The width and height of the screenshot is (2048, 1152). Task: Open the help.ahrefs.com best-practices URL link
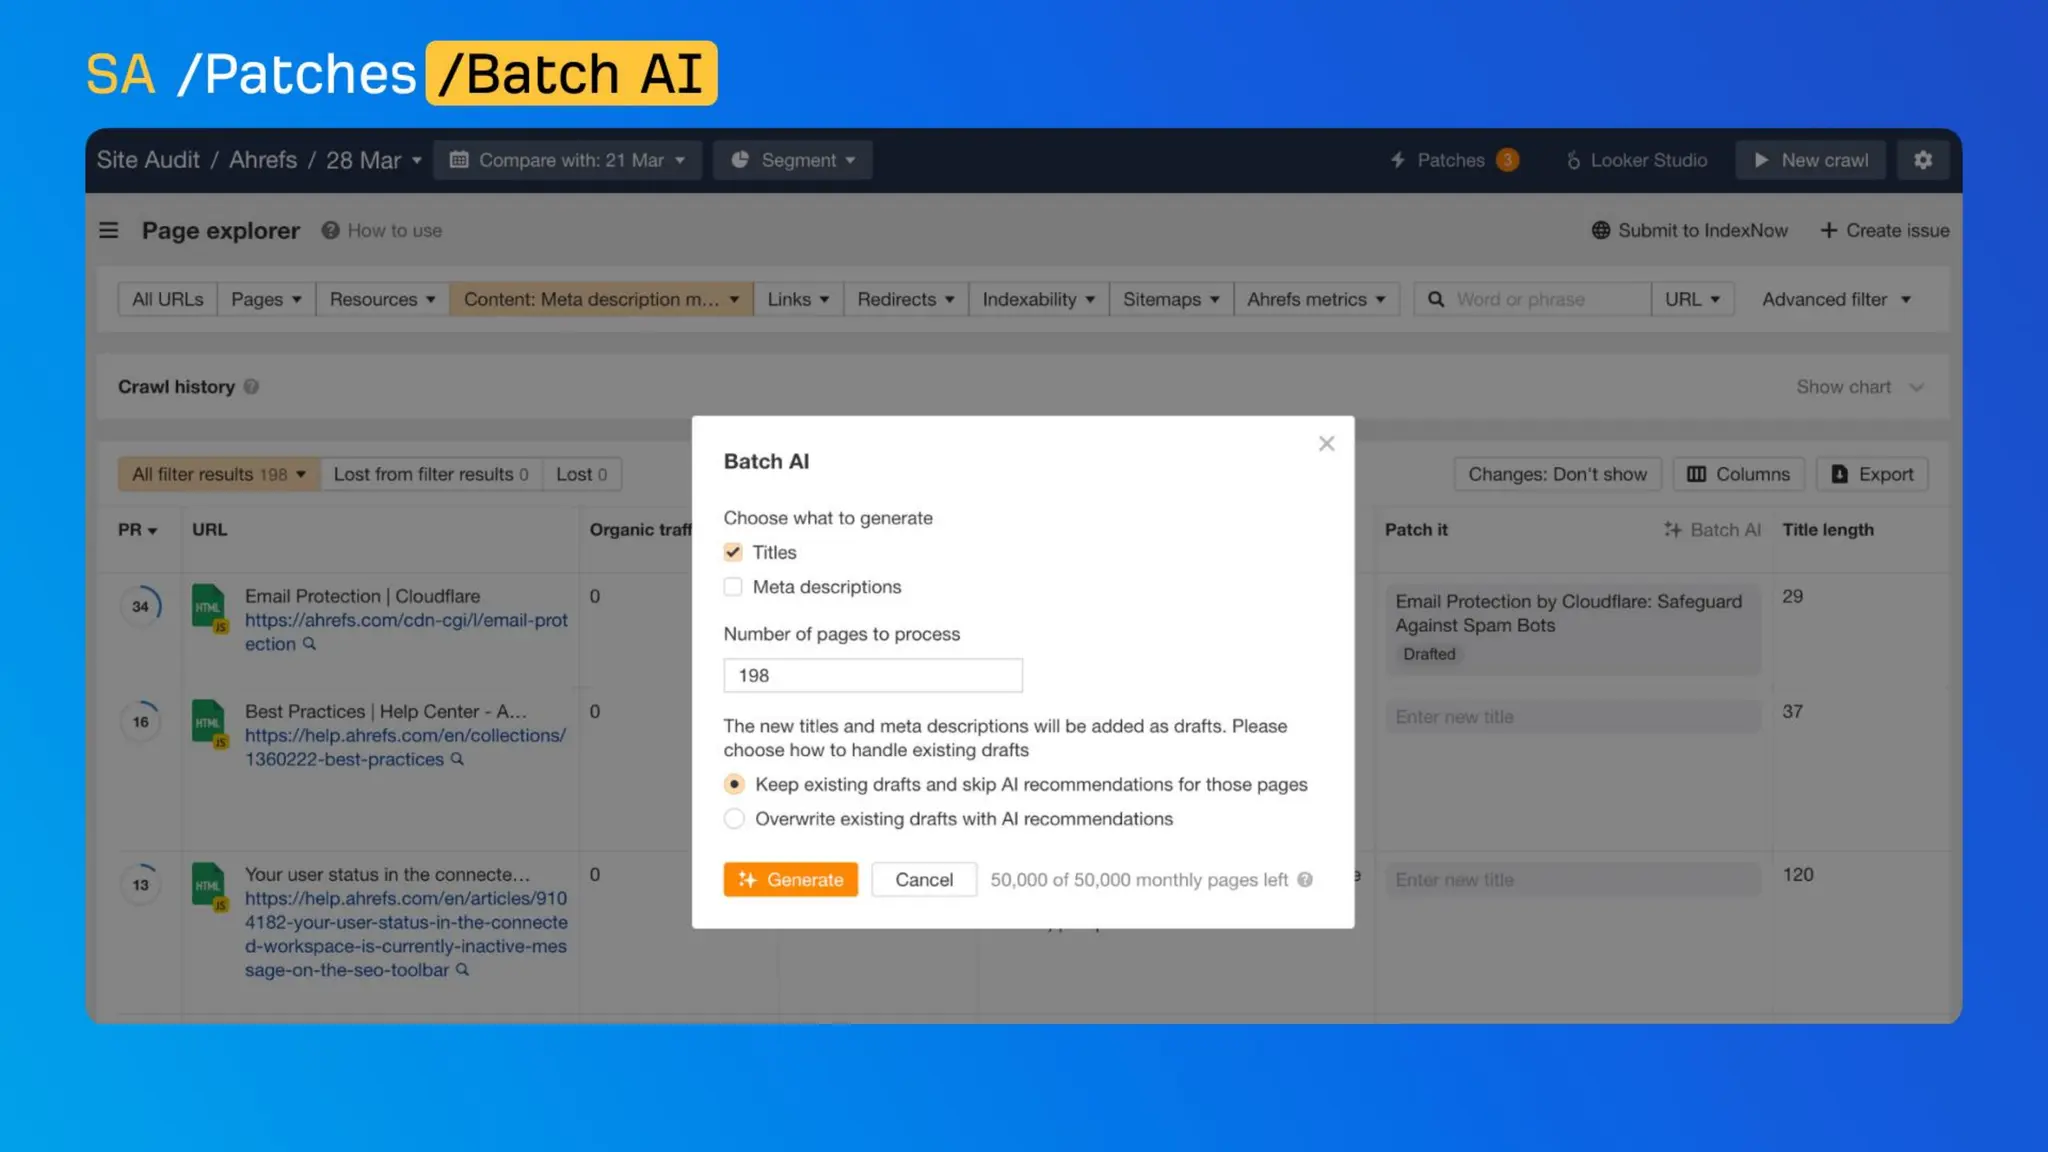405,747
